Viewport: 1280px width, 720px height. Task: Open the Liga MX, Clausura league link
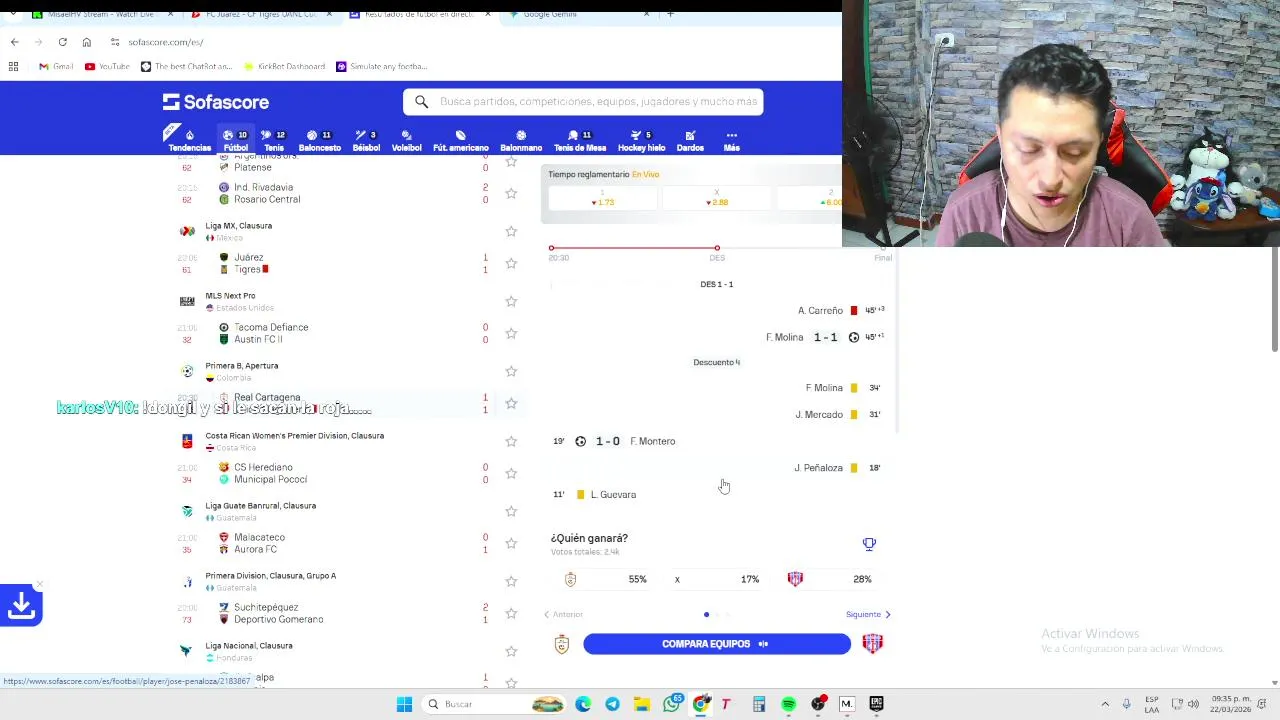(x=238, y=226)
